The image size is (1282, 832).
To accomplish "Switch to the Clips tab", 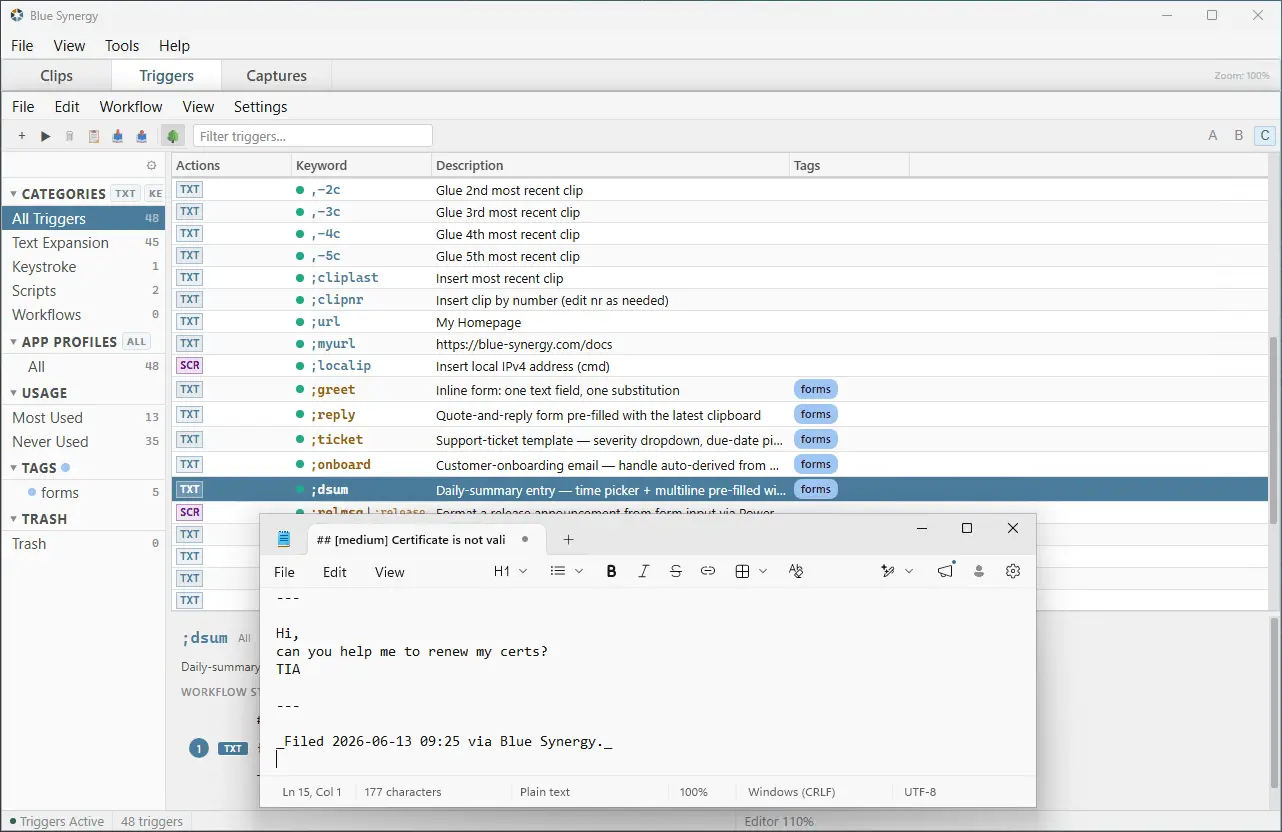I will [56, 75].
